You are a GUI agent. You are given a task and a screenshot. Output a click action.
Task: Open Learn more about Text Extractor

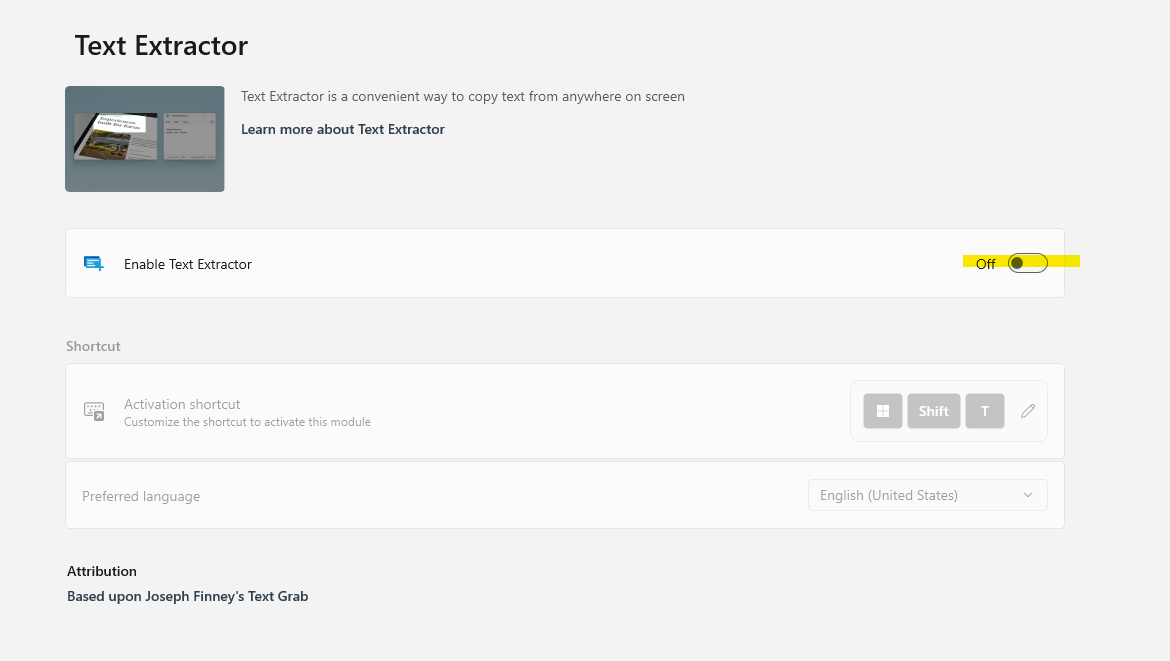tap(342, 128)
